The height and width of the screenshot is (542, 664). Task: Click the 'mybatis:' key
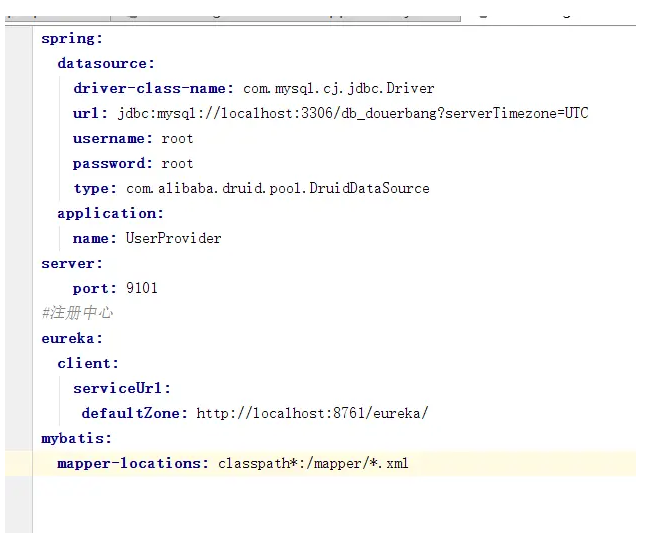(77, 438)
